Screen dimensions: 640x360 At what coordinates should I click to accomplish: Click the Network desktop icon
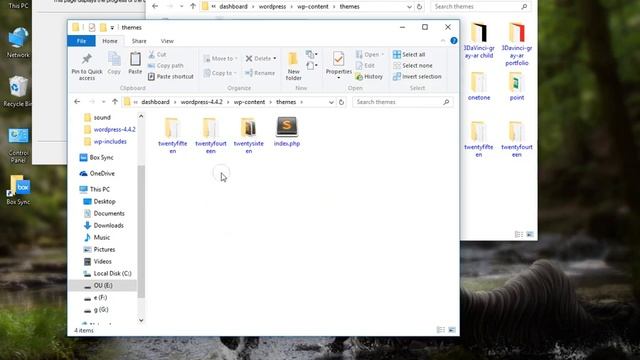(18, 42)
